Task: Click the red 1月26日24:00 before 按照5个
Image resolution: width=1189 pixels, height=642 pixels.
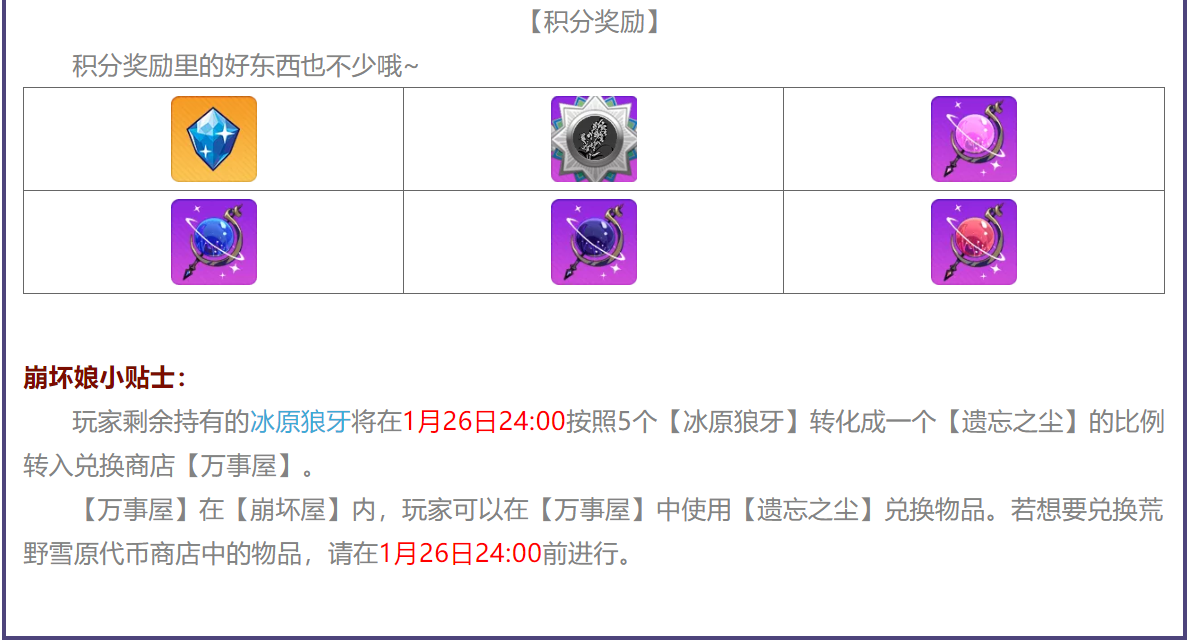Action: tap(484, 421)
